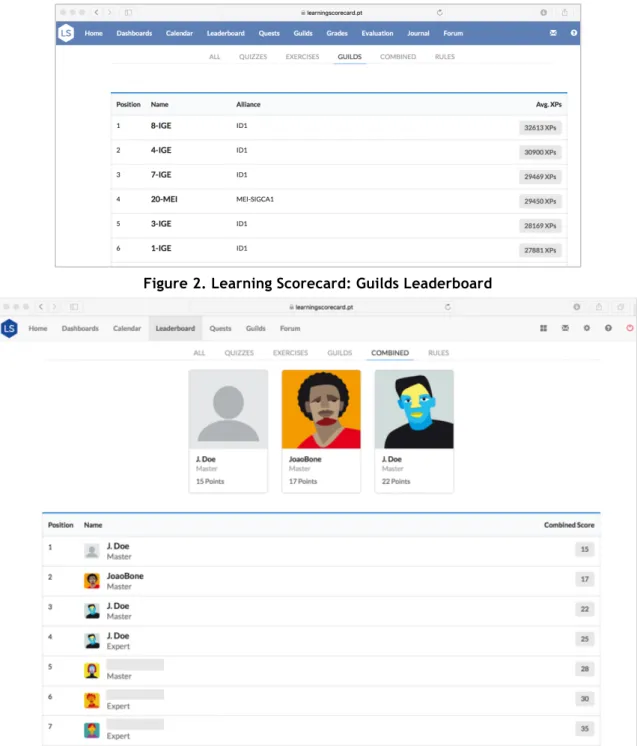The image size is (637, 746).
Task: Open the 20-MEI guild link
Action: pyautogui.click(x=164, y=199)
